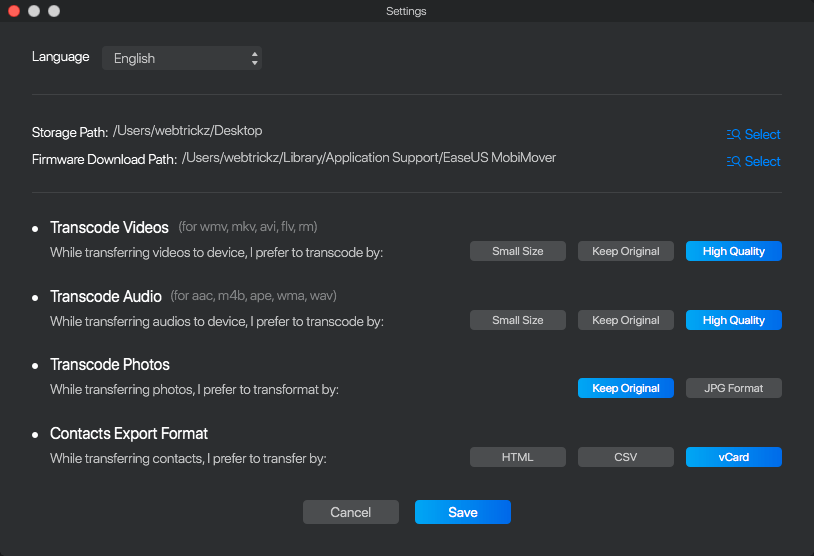Select High Quality for Transcode Videos
Image resolution: width=814 pixels, height=556 pixels.
click(x=734, y=251)
